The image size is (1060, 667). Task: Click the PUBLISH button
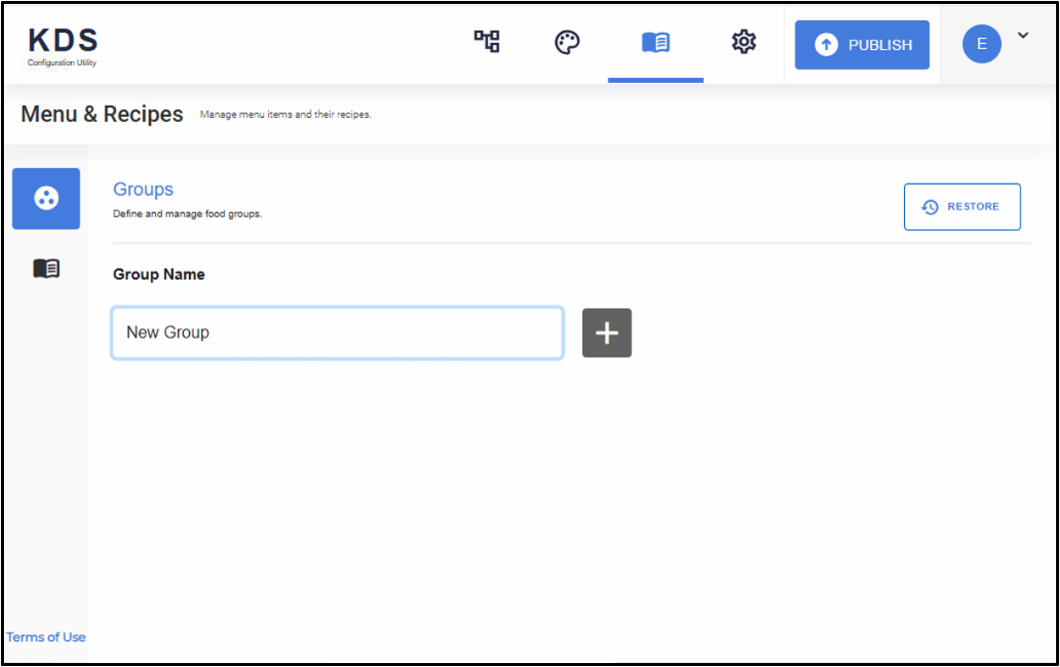[862, 45]
